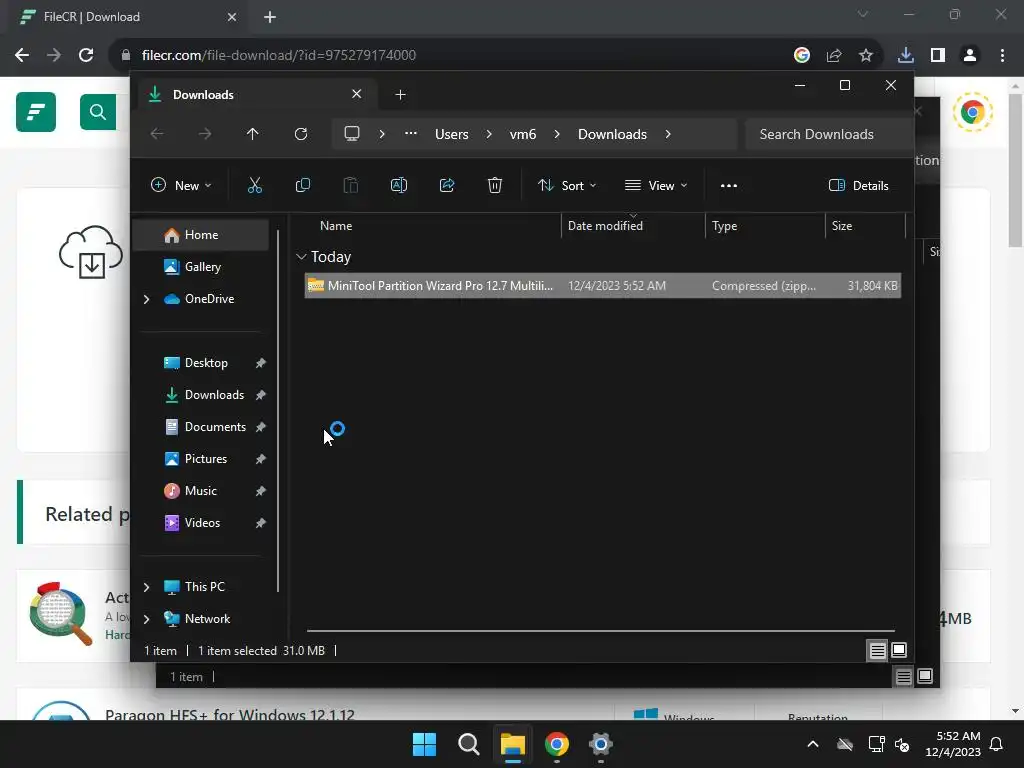Open Pictures in the navigation pane
The height and width of the screenshot is (768, 1024).
tap(206, 458)
